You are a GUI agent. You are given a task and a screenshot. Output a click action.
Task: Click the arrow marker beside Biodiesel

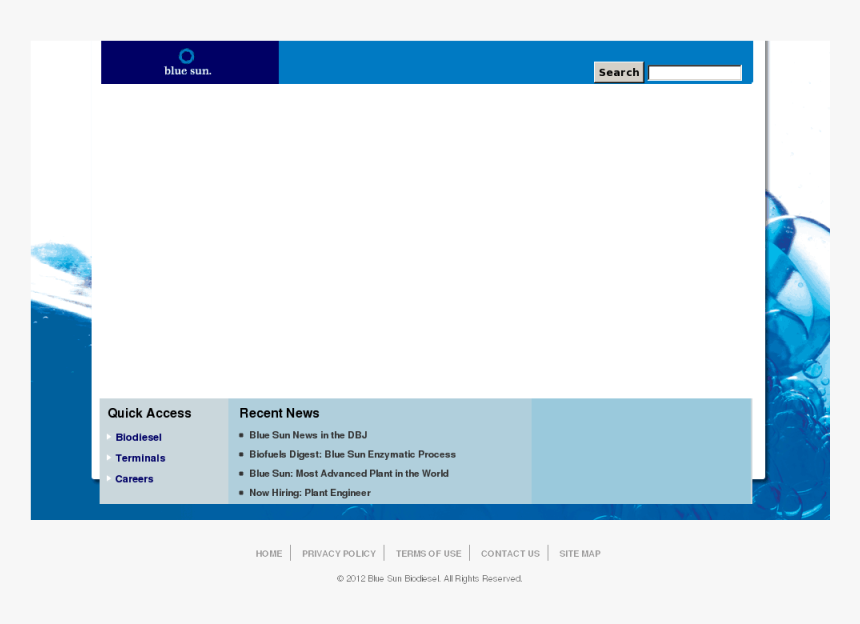pos(110,437)
